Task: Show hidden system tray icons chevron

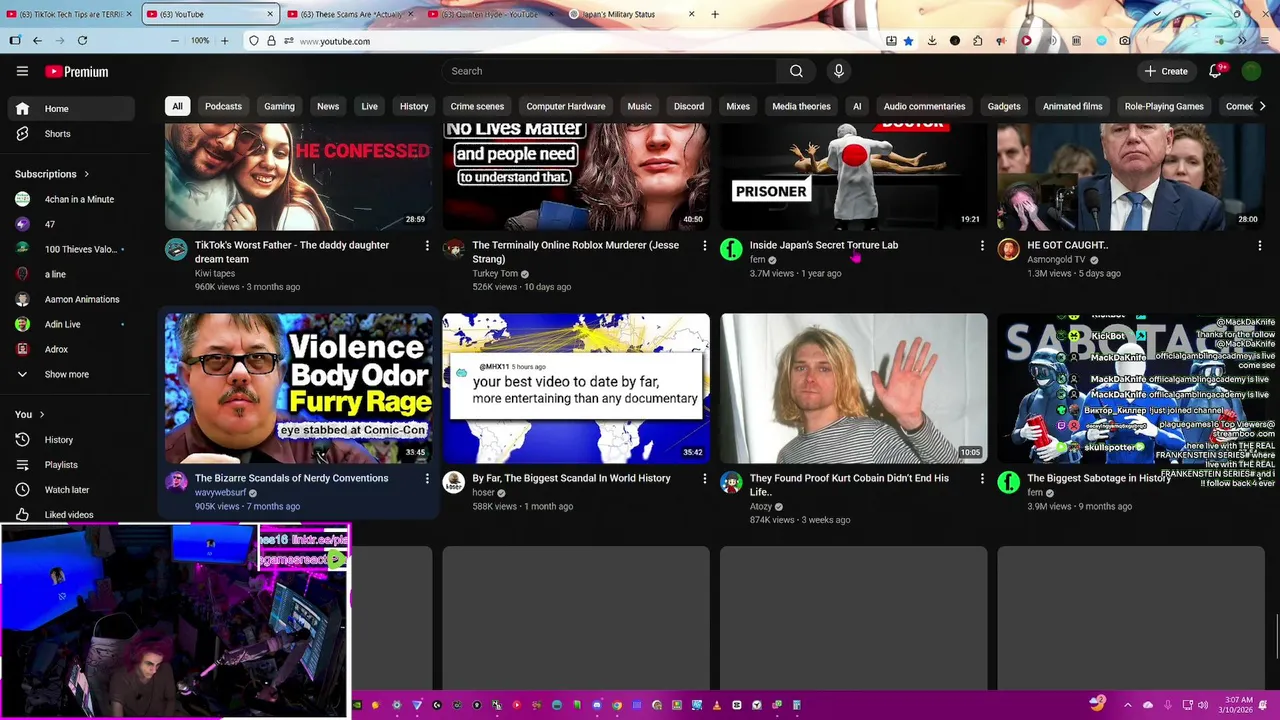Action: tap(1127, 705)
